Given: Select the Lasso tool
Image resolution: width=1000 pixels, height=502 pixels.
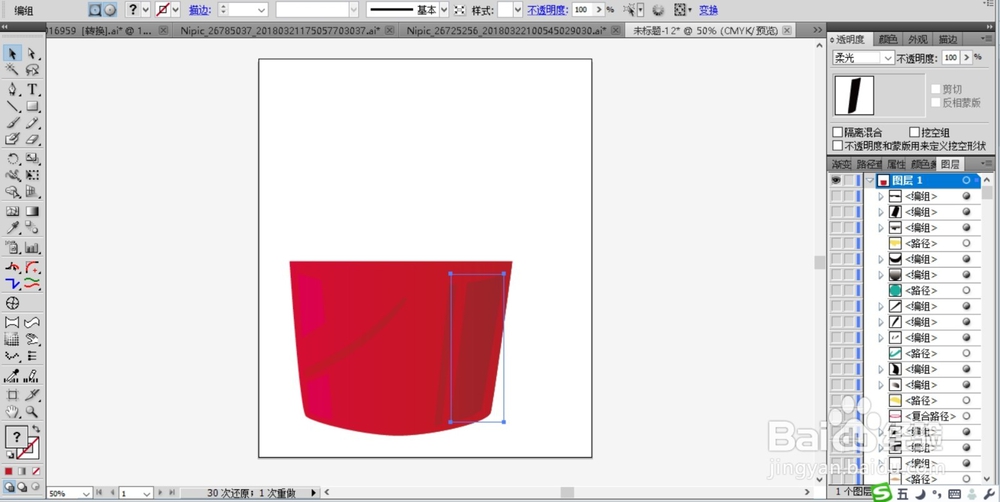Looking at the screenshot, I should pyautogui.click(x=33, y=70).
